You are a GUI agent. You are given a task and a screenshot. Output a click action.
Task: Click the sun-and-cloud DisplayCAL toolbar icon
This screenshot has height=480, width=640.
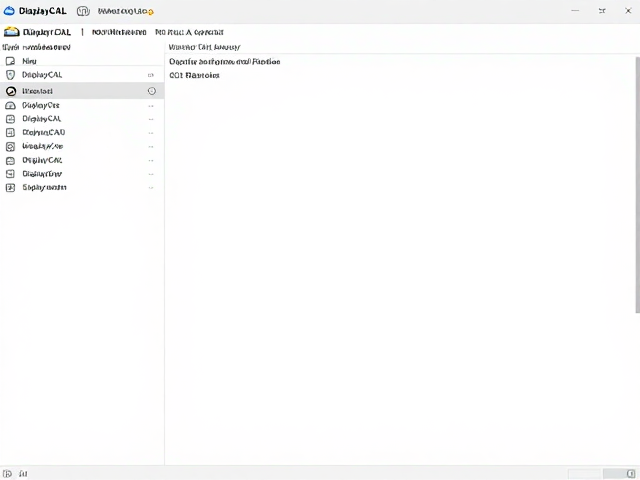click(x=12, y=32)
